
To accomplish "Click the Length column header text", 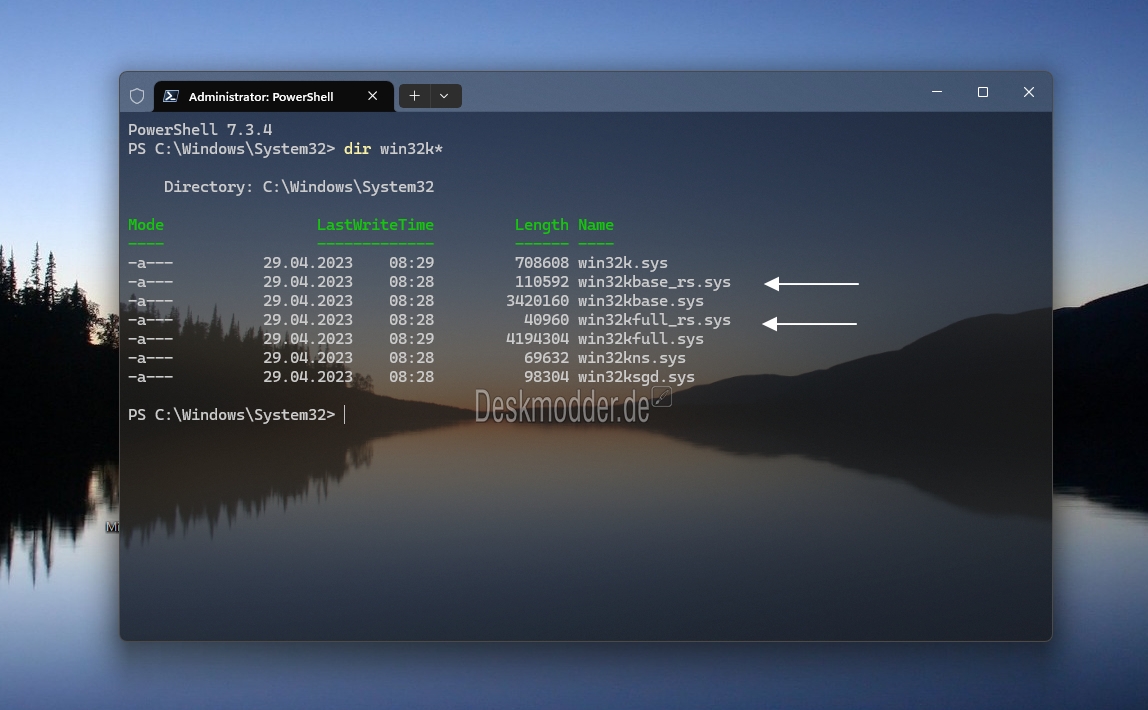I will [541, 225].
